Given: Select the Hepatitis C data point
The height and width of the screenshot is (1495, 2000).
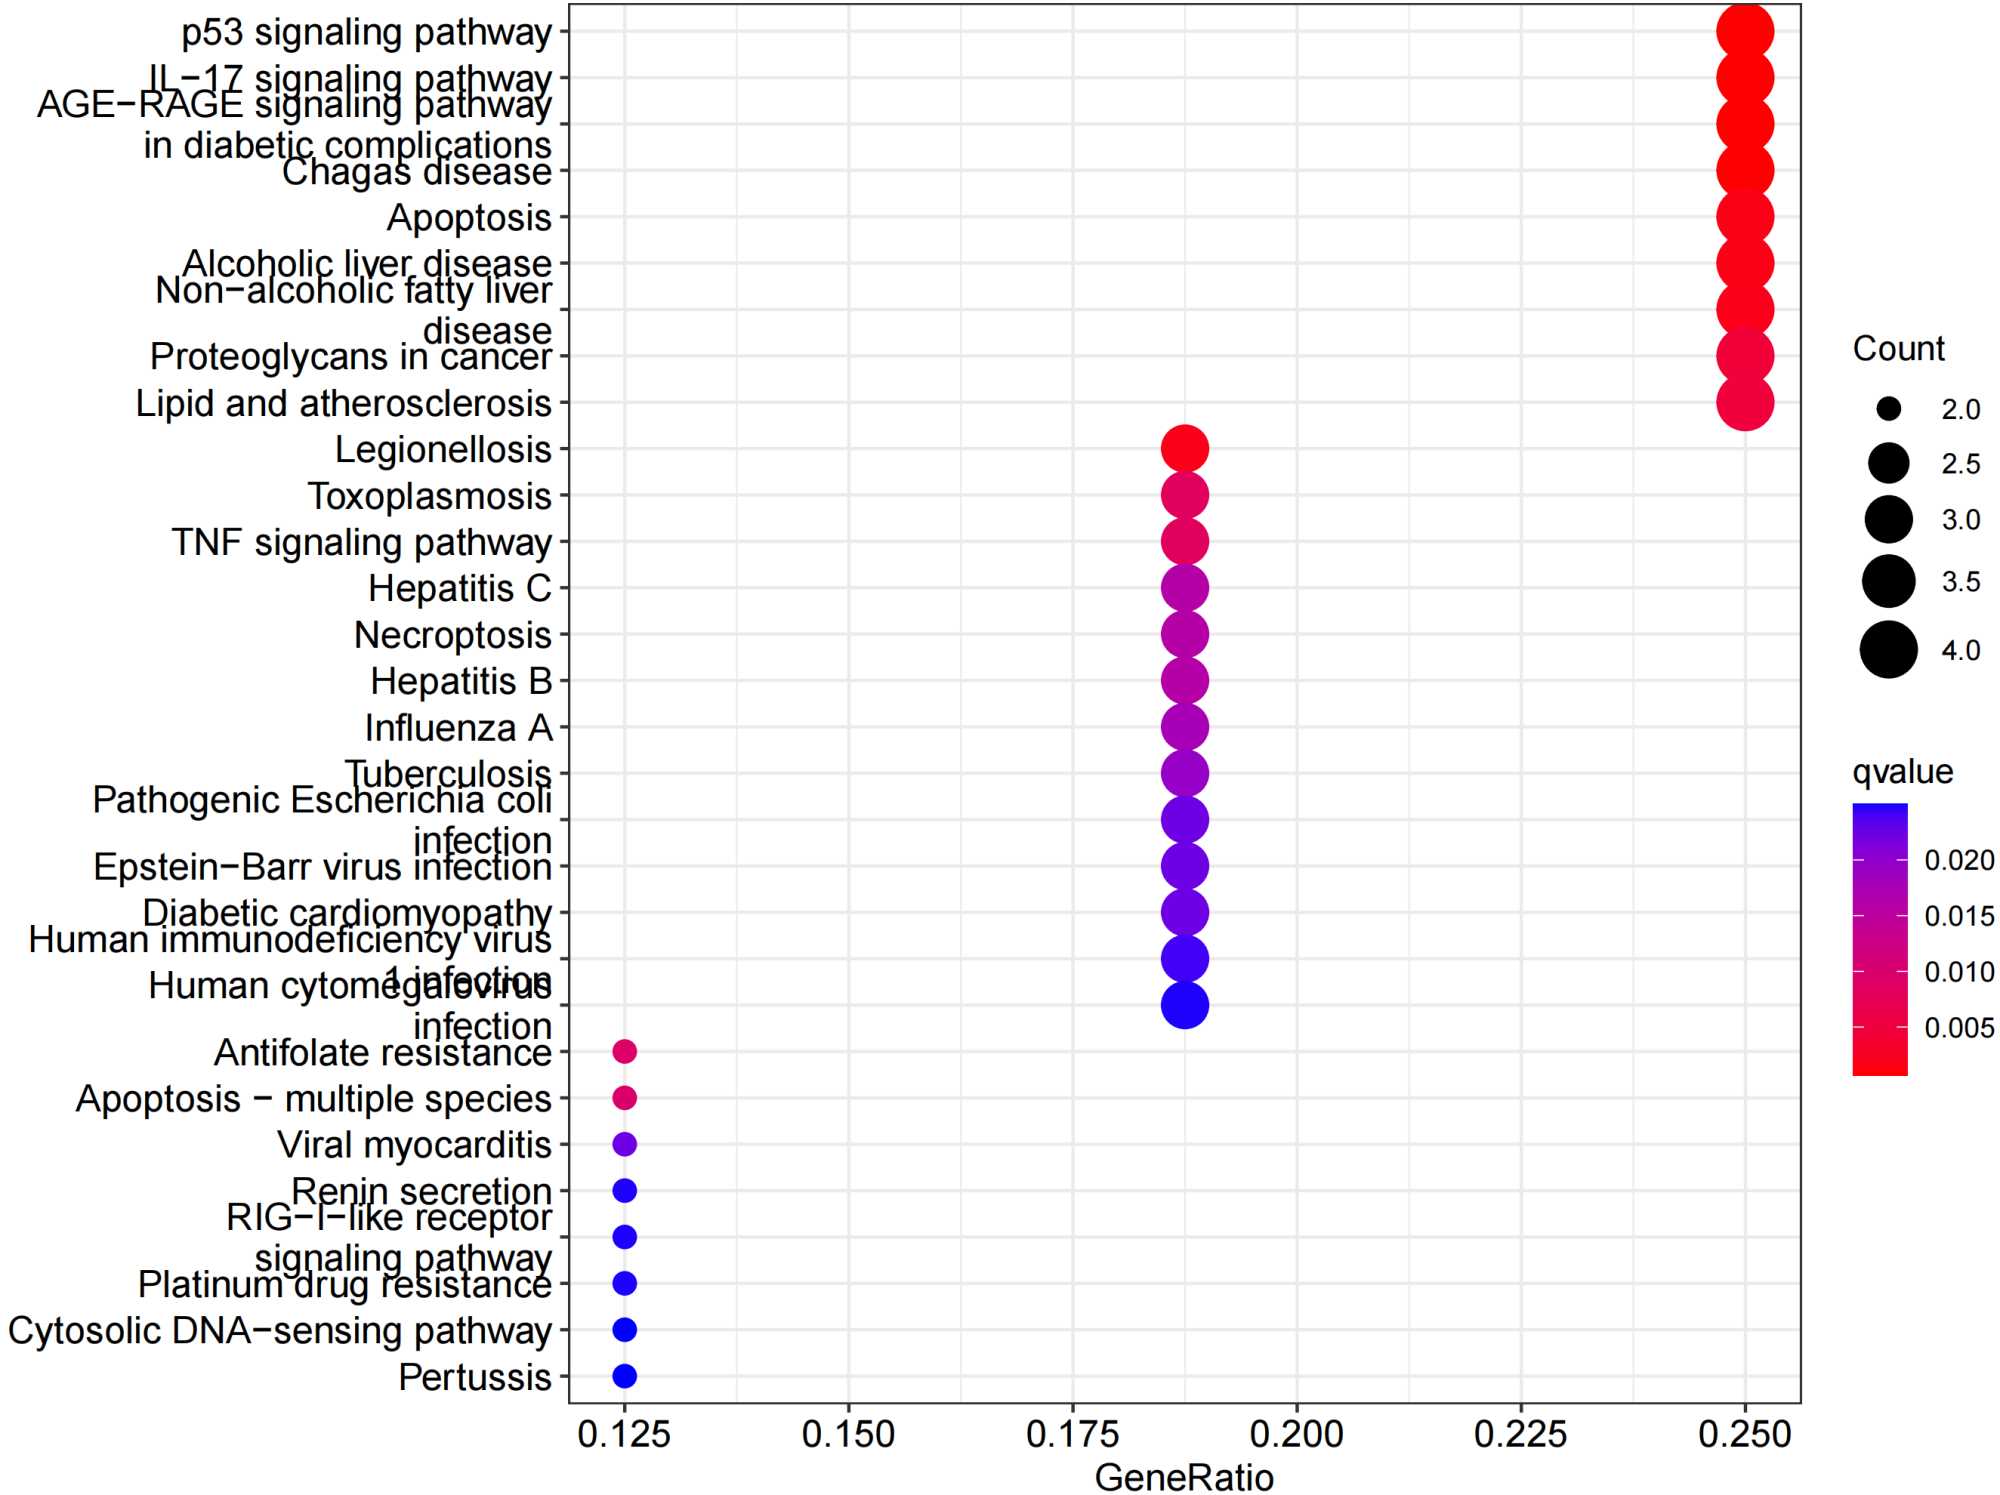Looking at the screenshot, I should (x=1184, y=588).
